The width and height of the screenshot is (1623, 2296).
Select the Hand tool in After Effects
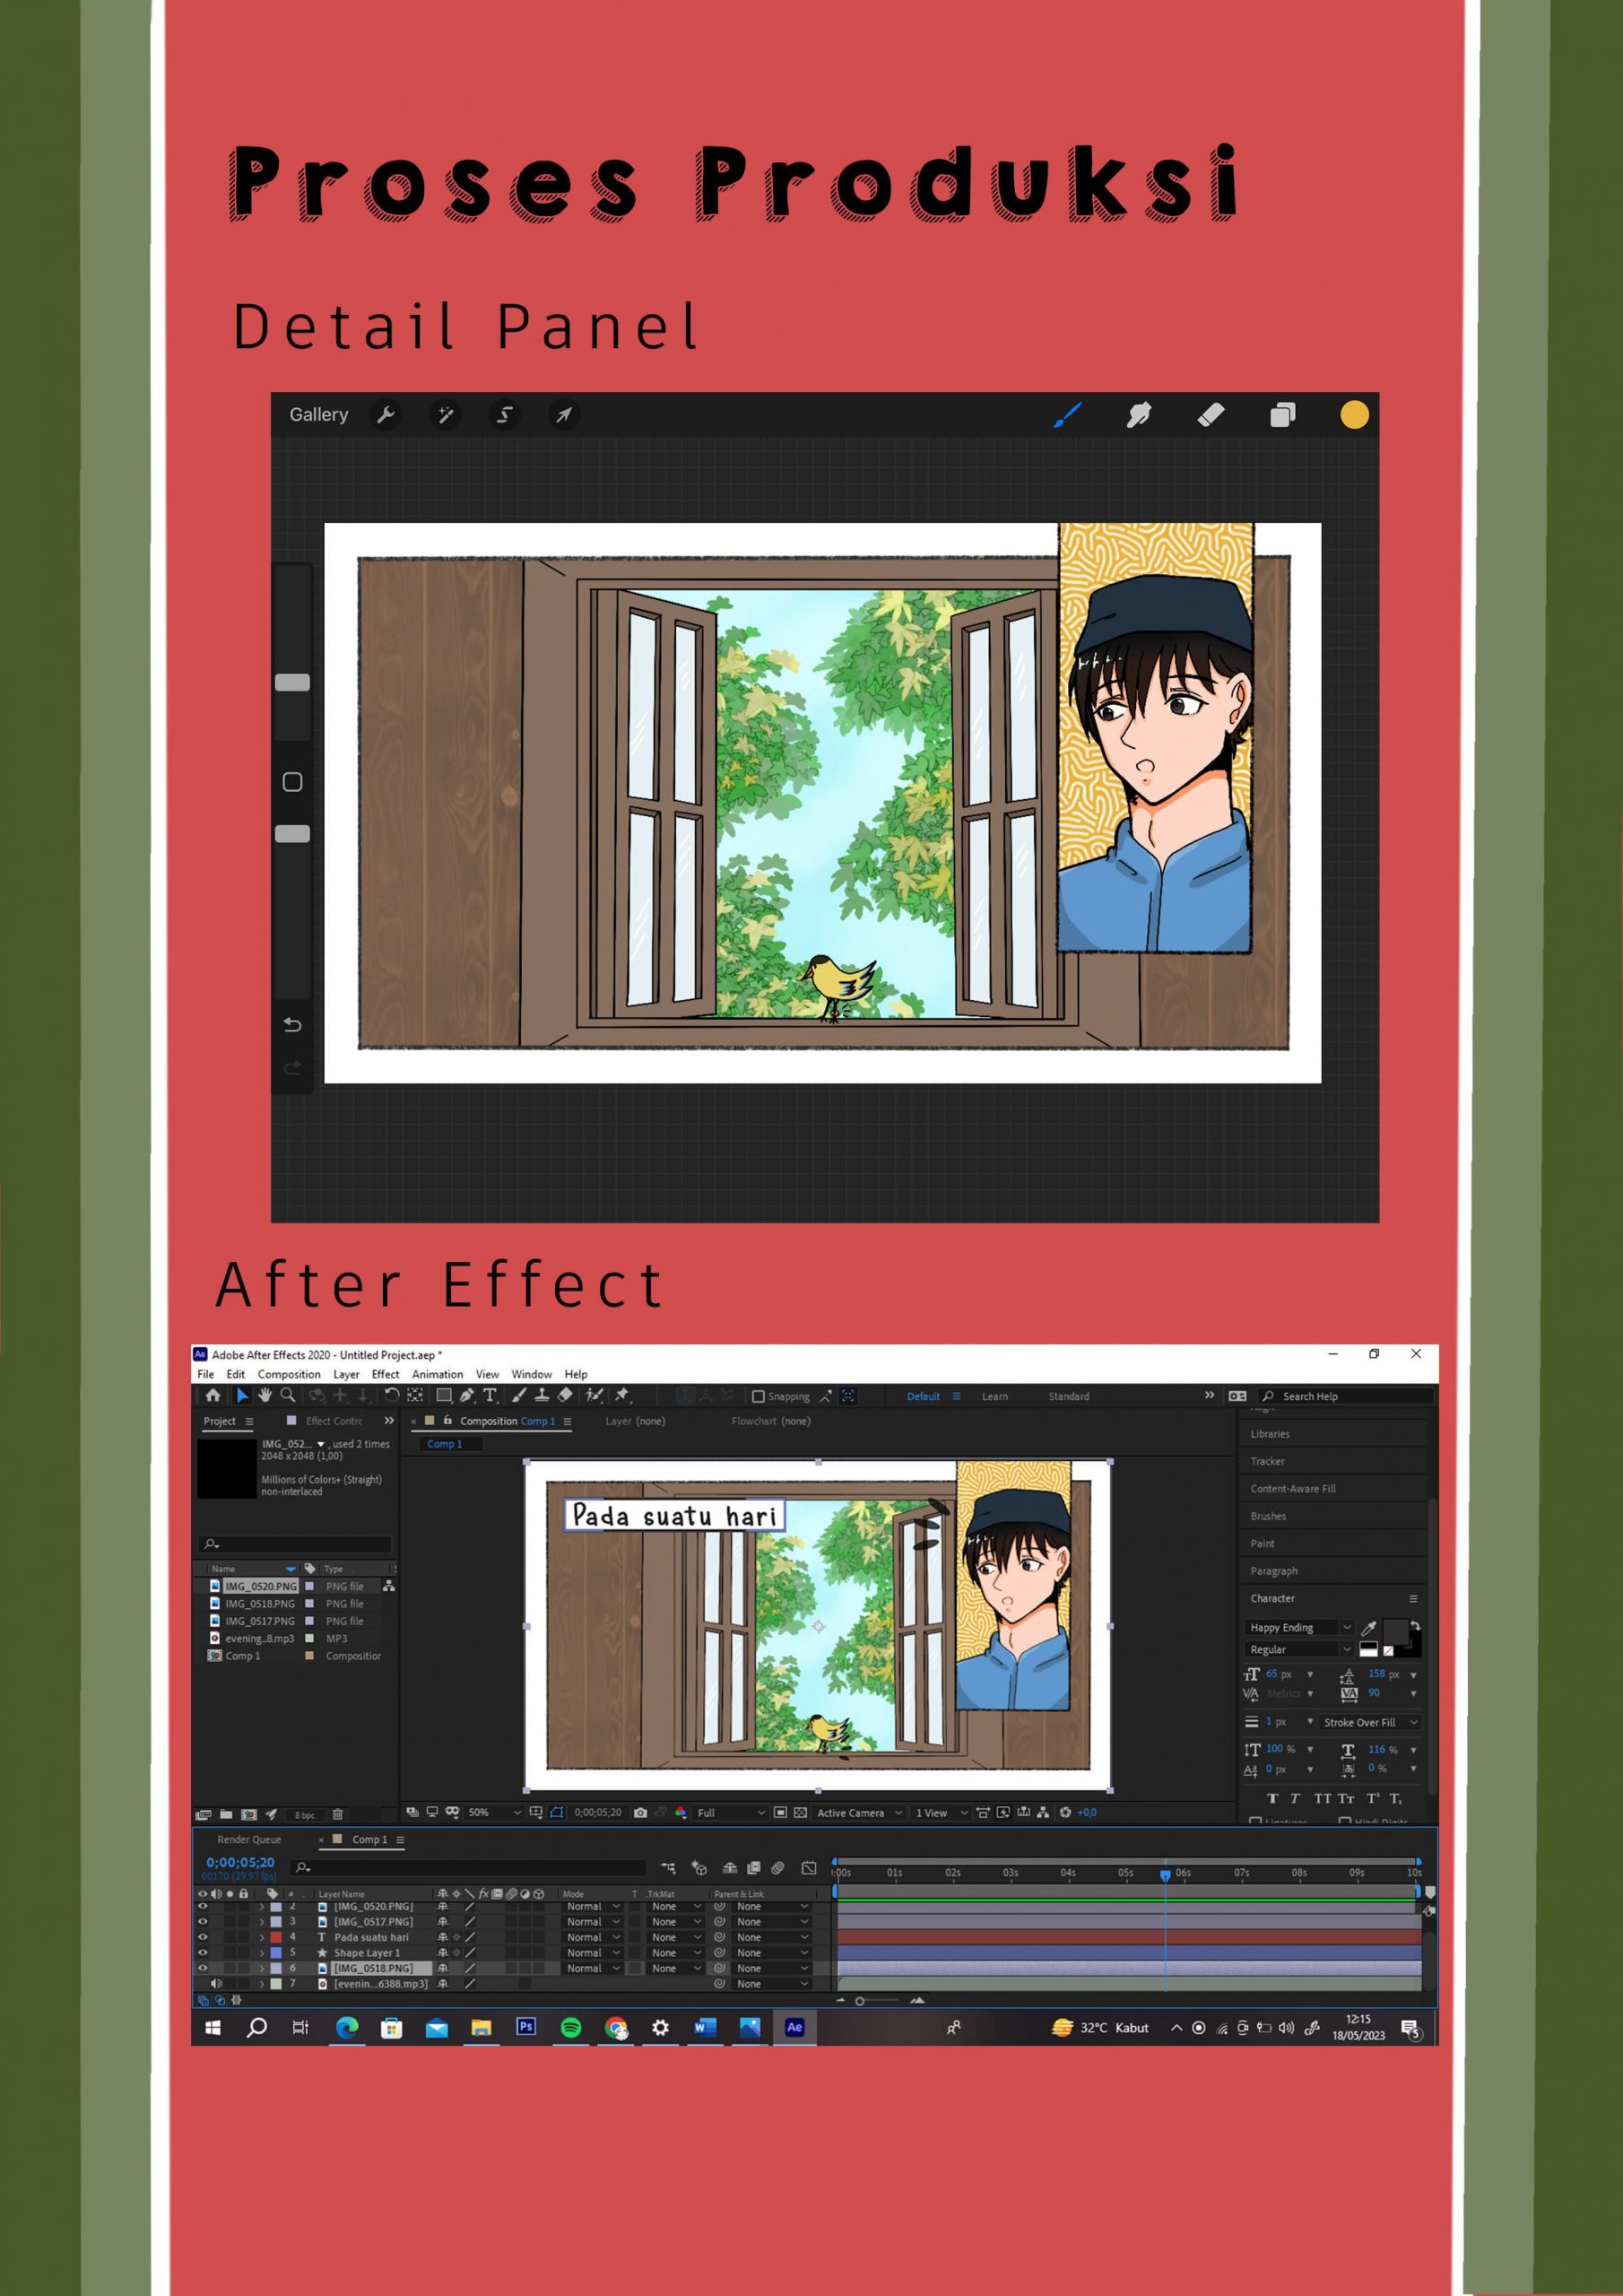pos(265,1395)
